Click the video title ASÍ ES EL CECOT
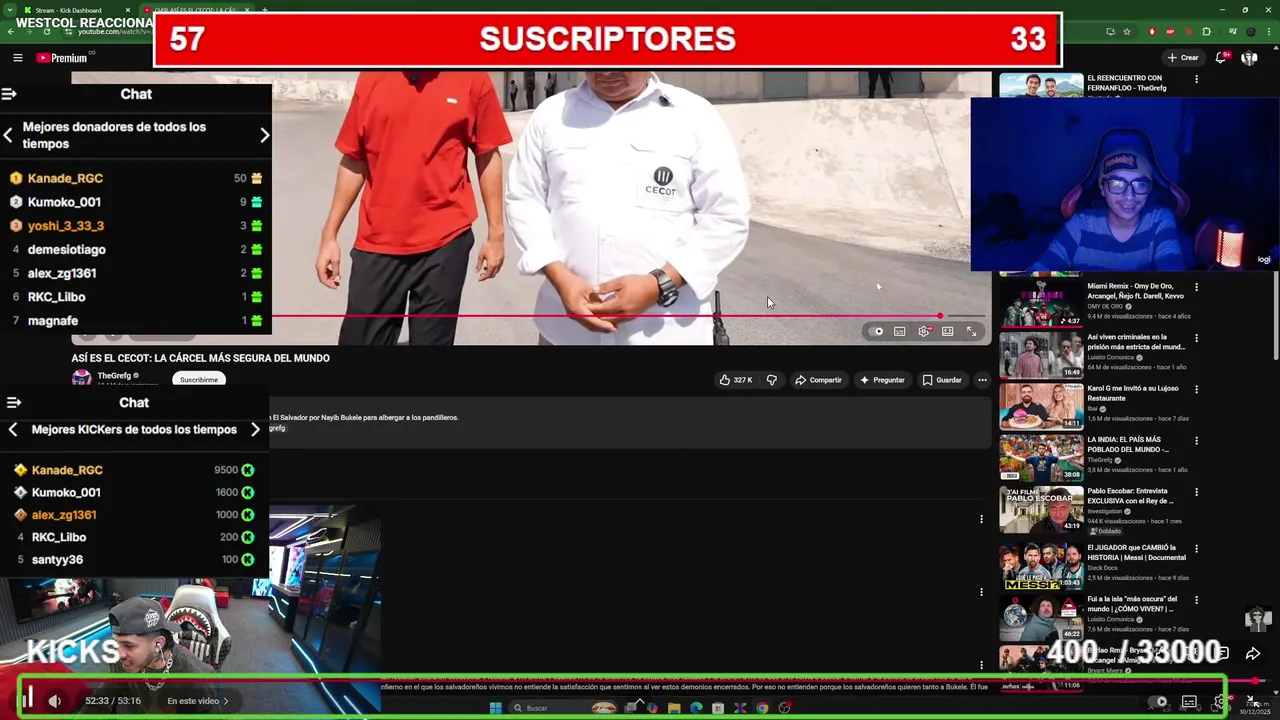This screenshot has width=1280, height=720. pos(200,358)
